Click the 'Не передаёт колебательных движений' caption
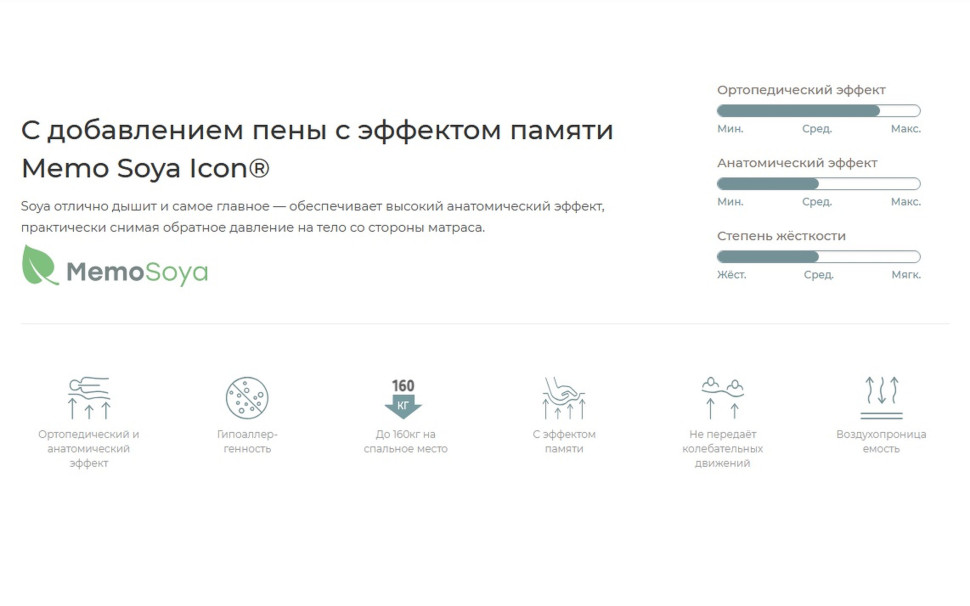970x606 pixels. pos(722,449)
